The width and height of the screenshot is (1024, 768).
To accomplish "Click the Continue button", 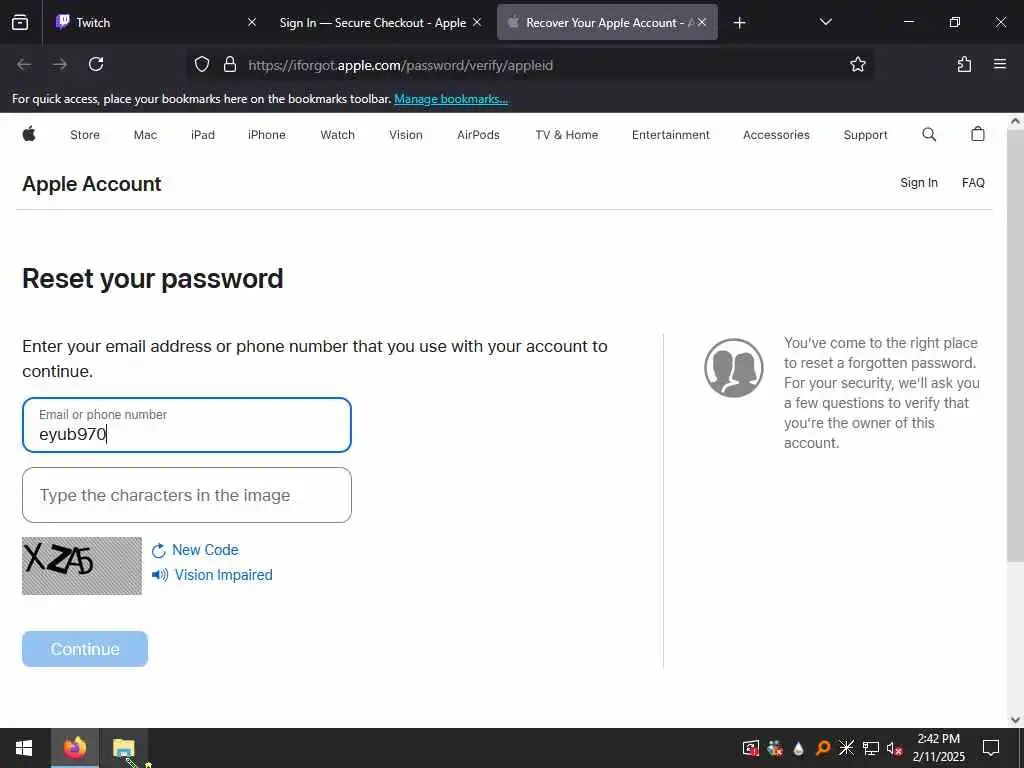I will 85,649.
